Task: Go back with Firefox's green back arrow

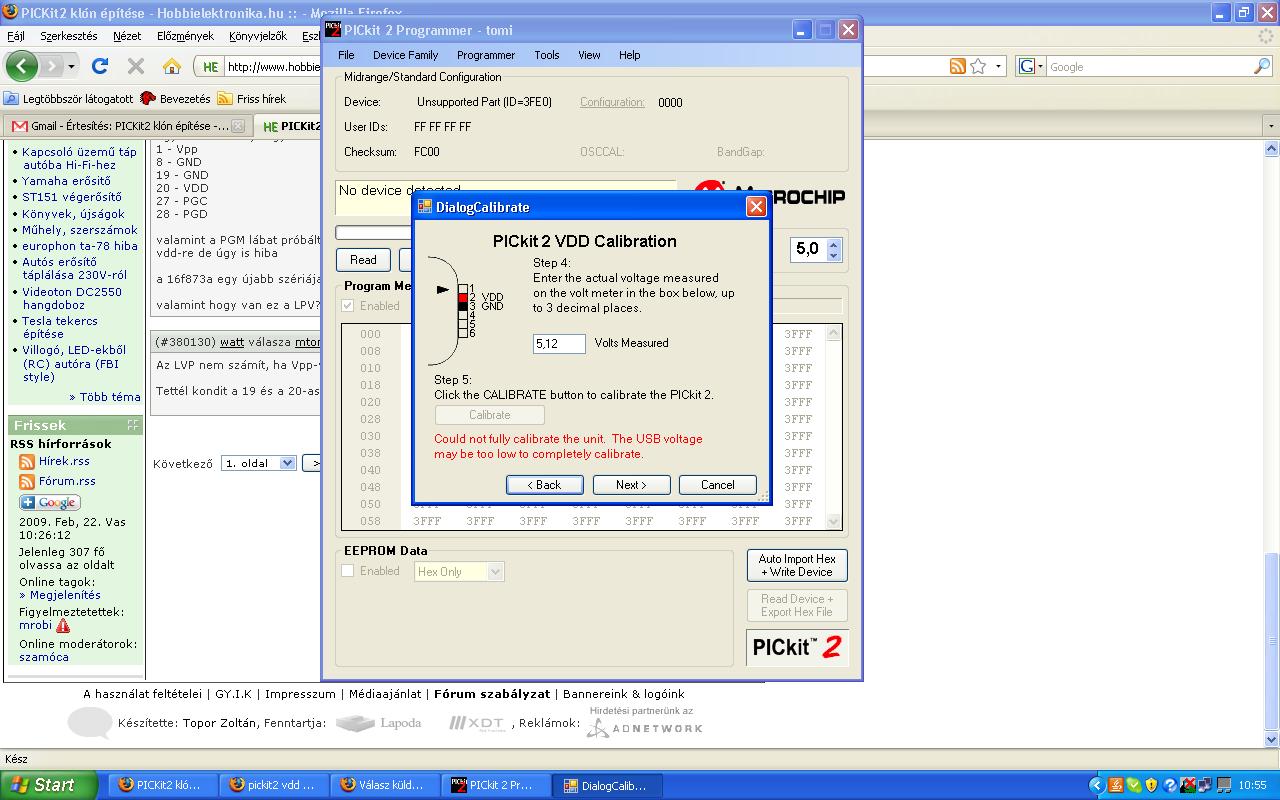Action: click(x=21, y=67)
